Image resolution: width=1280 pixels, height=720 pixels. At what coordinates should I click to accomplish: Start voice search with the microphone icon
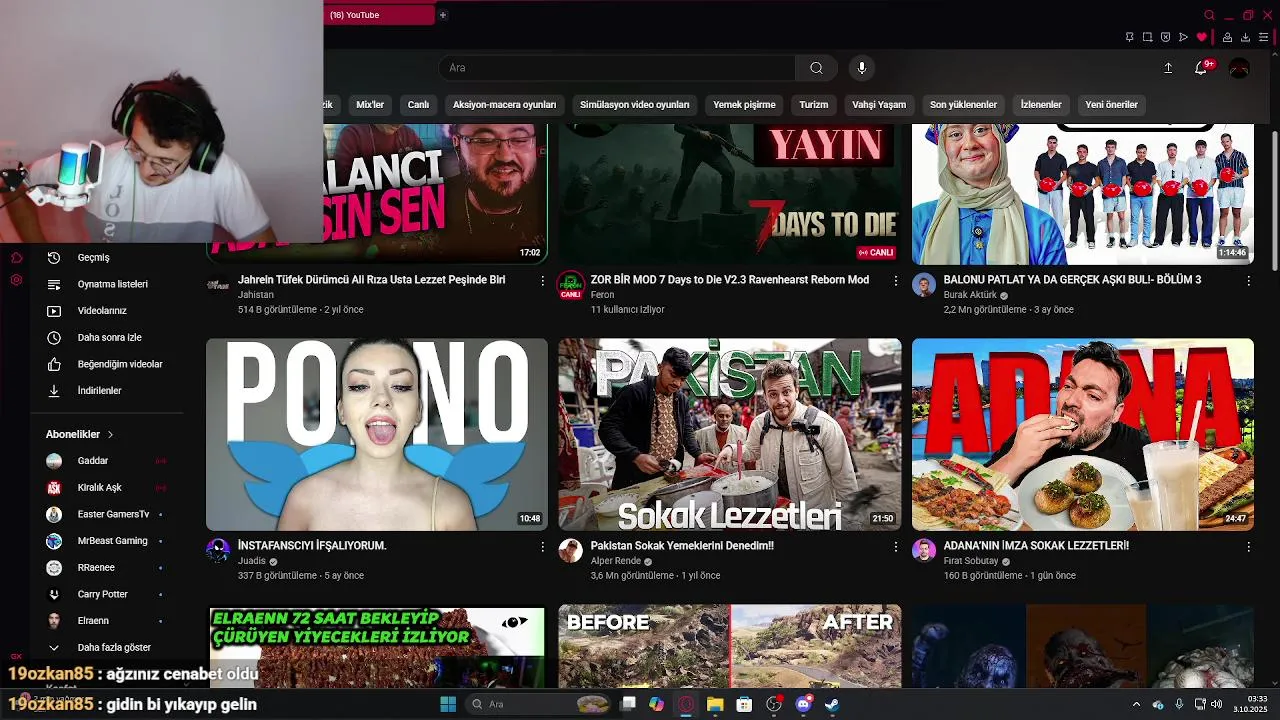coord(862,68)
